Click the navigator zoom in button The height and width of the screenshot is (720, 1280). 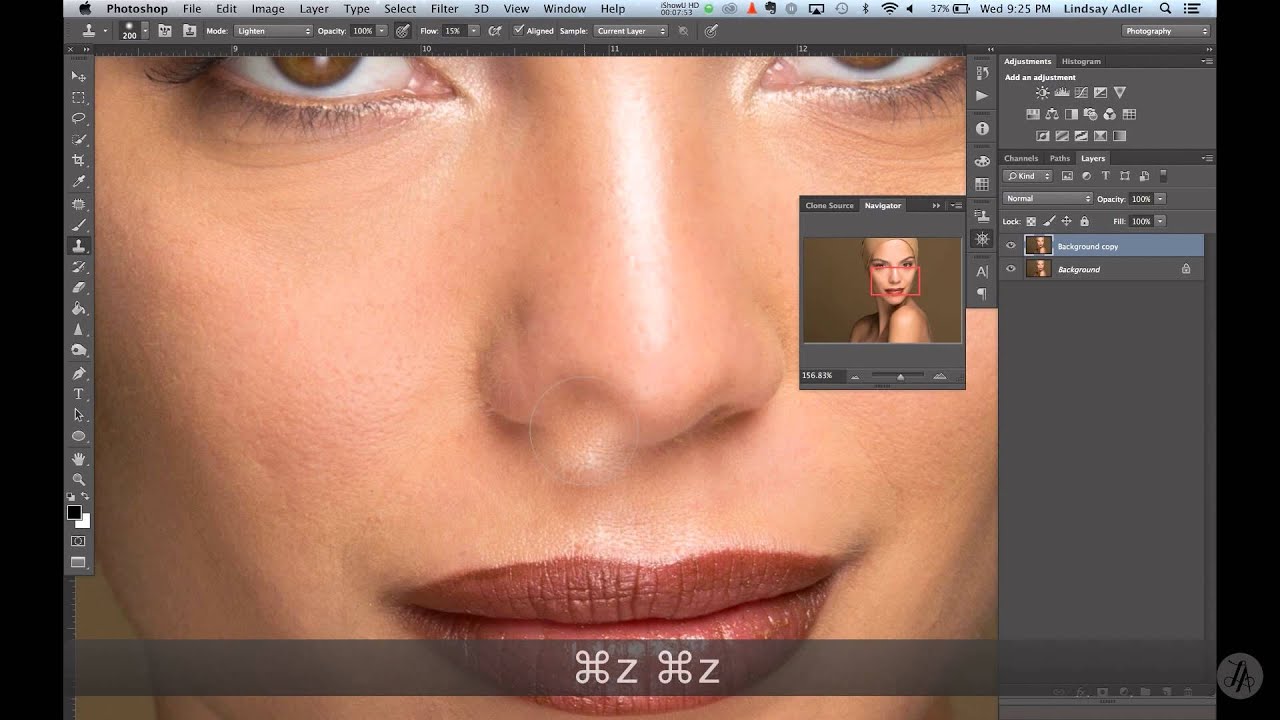(x=939, y=376)
